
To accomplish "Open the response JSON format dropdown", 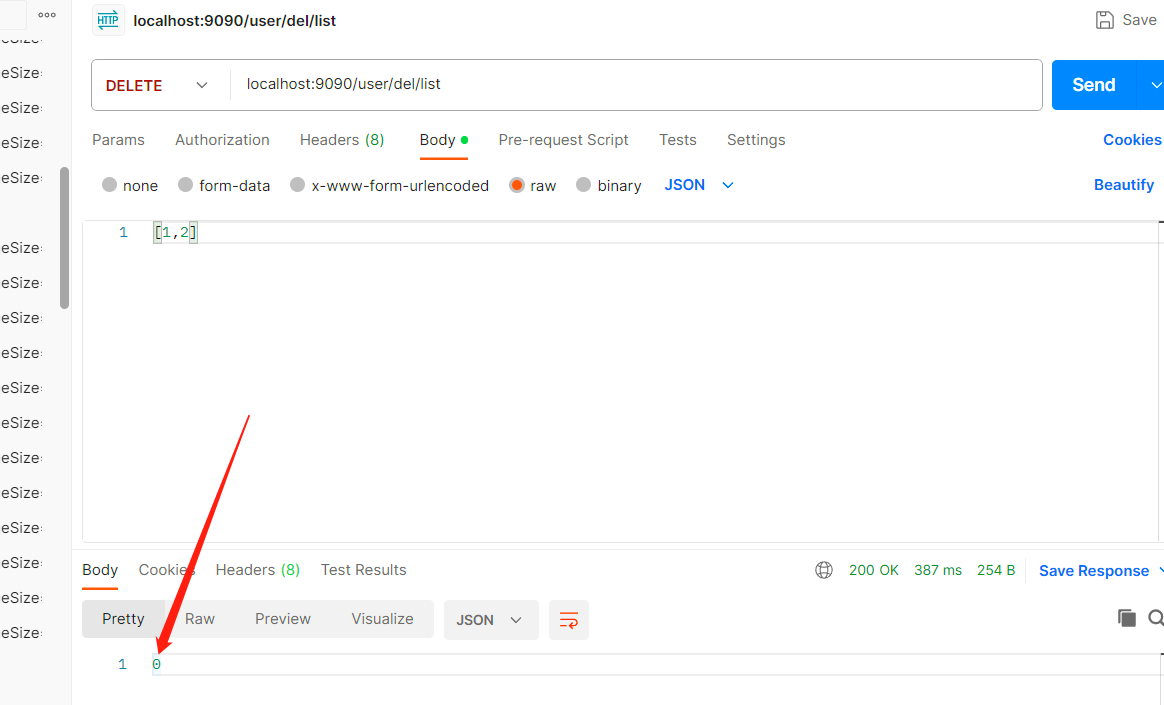I will pyautogui.click(x=490, y=620).
